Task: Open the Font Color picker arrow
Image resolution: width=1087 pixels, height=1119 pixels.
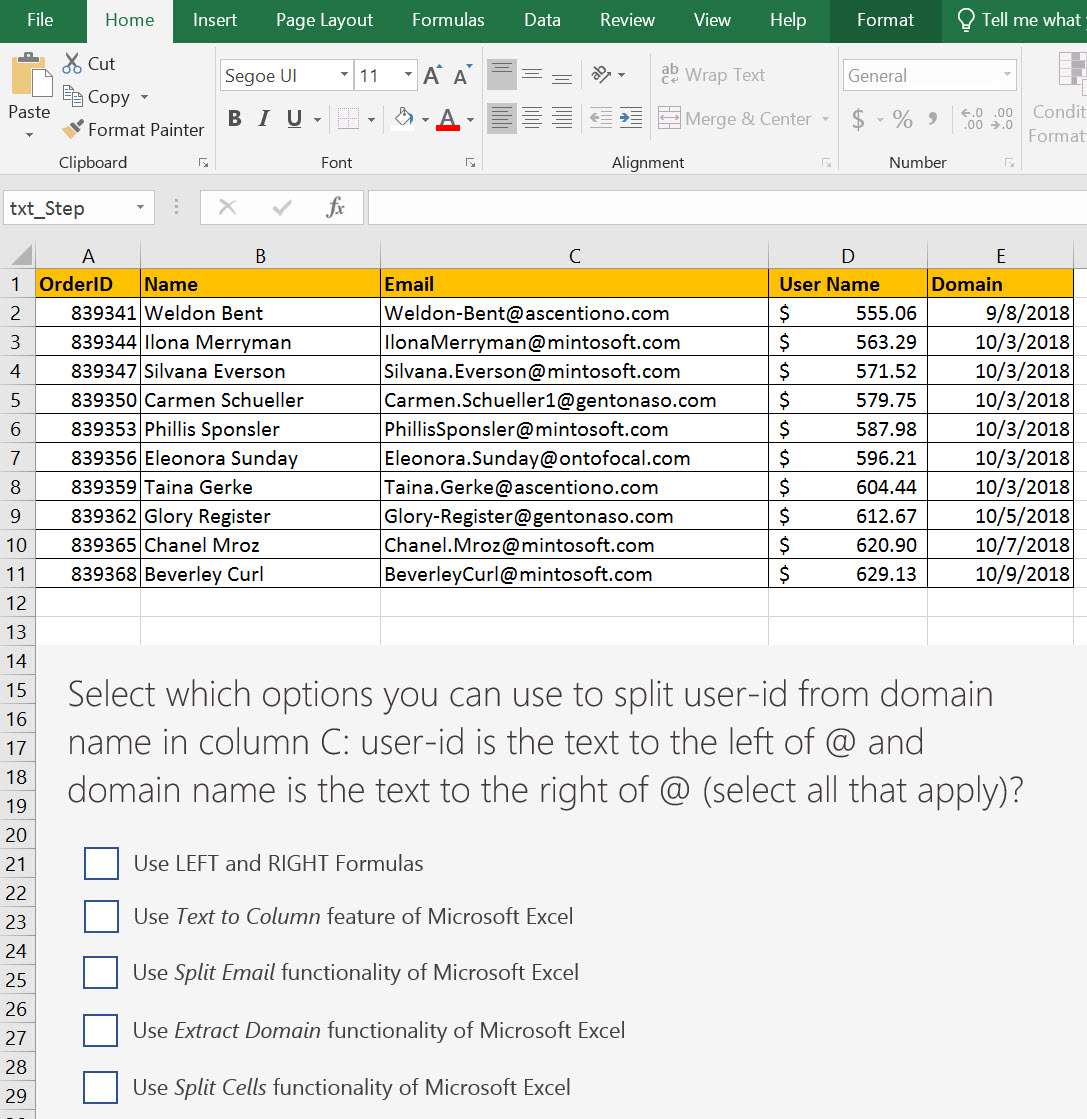Action: (x=469, y=118)
